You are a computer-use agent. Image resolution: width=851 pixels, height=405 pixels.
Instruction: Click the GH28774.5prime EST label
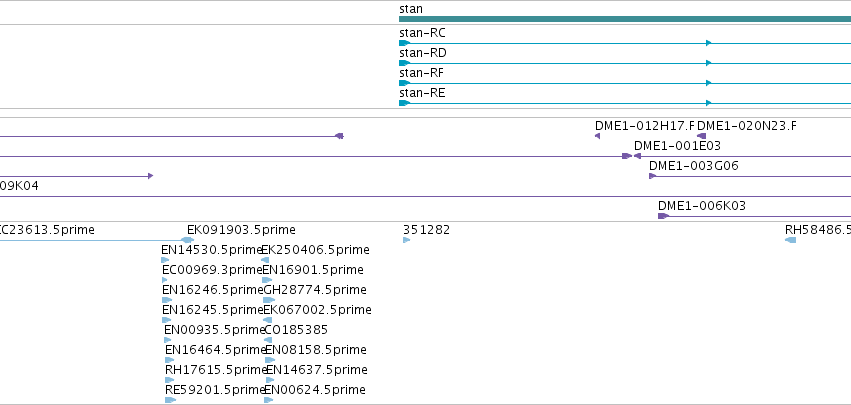pyautogui.click(x=315, y=290)
